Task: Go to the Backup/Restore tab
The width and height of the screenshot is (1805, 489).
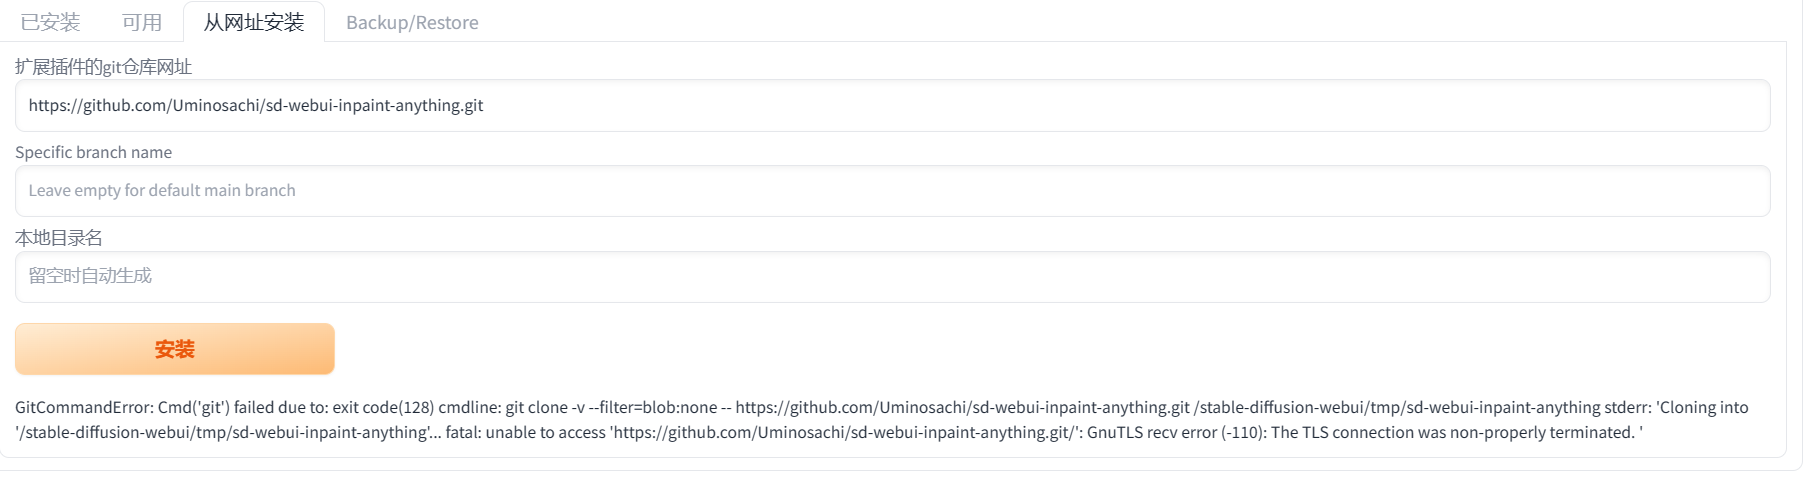Action: click(x=412, y=22)
